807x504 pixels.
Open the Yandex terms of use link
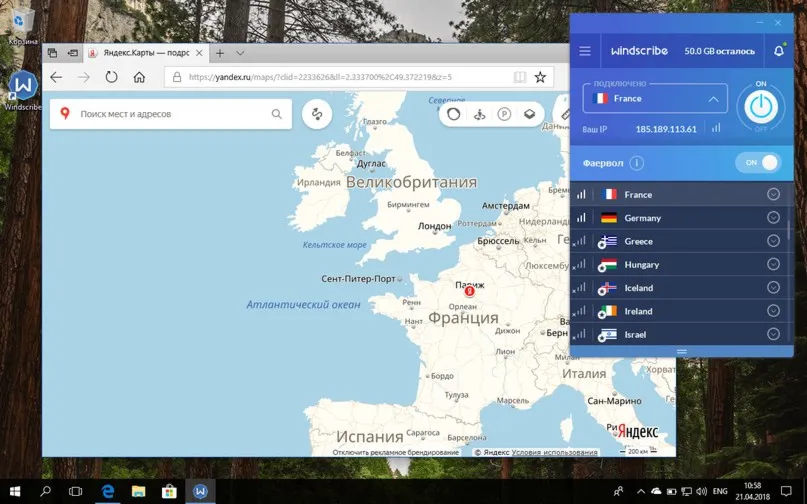tap(554, 453)
